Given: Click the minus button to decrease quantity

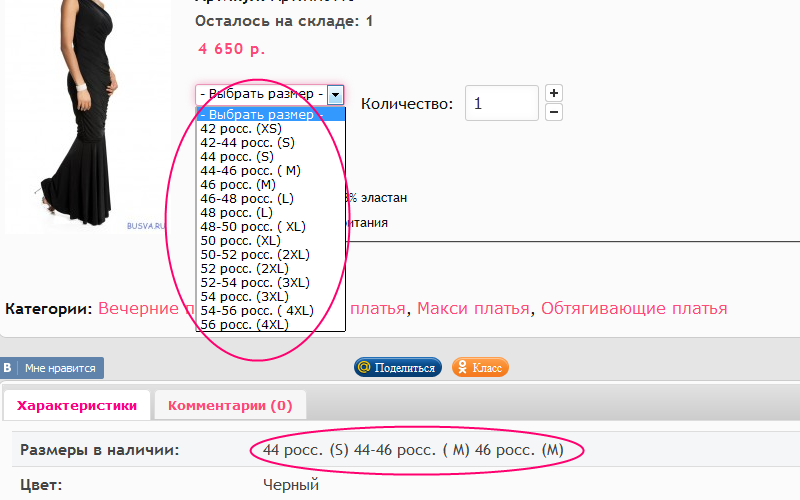Looking at the screenshot, I should click(x=554, y=112).
